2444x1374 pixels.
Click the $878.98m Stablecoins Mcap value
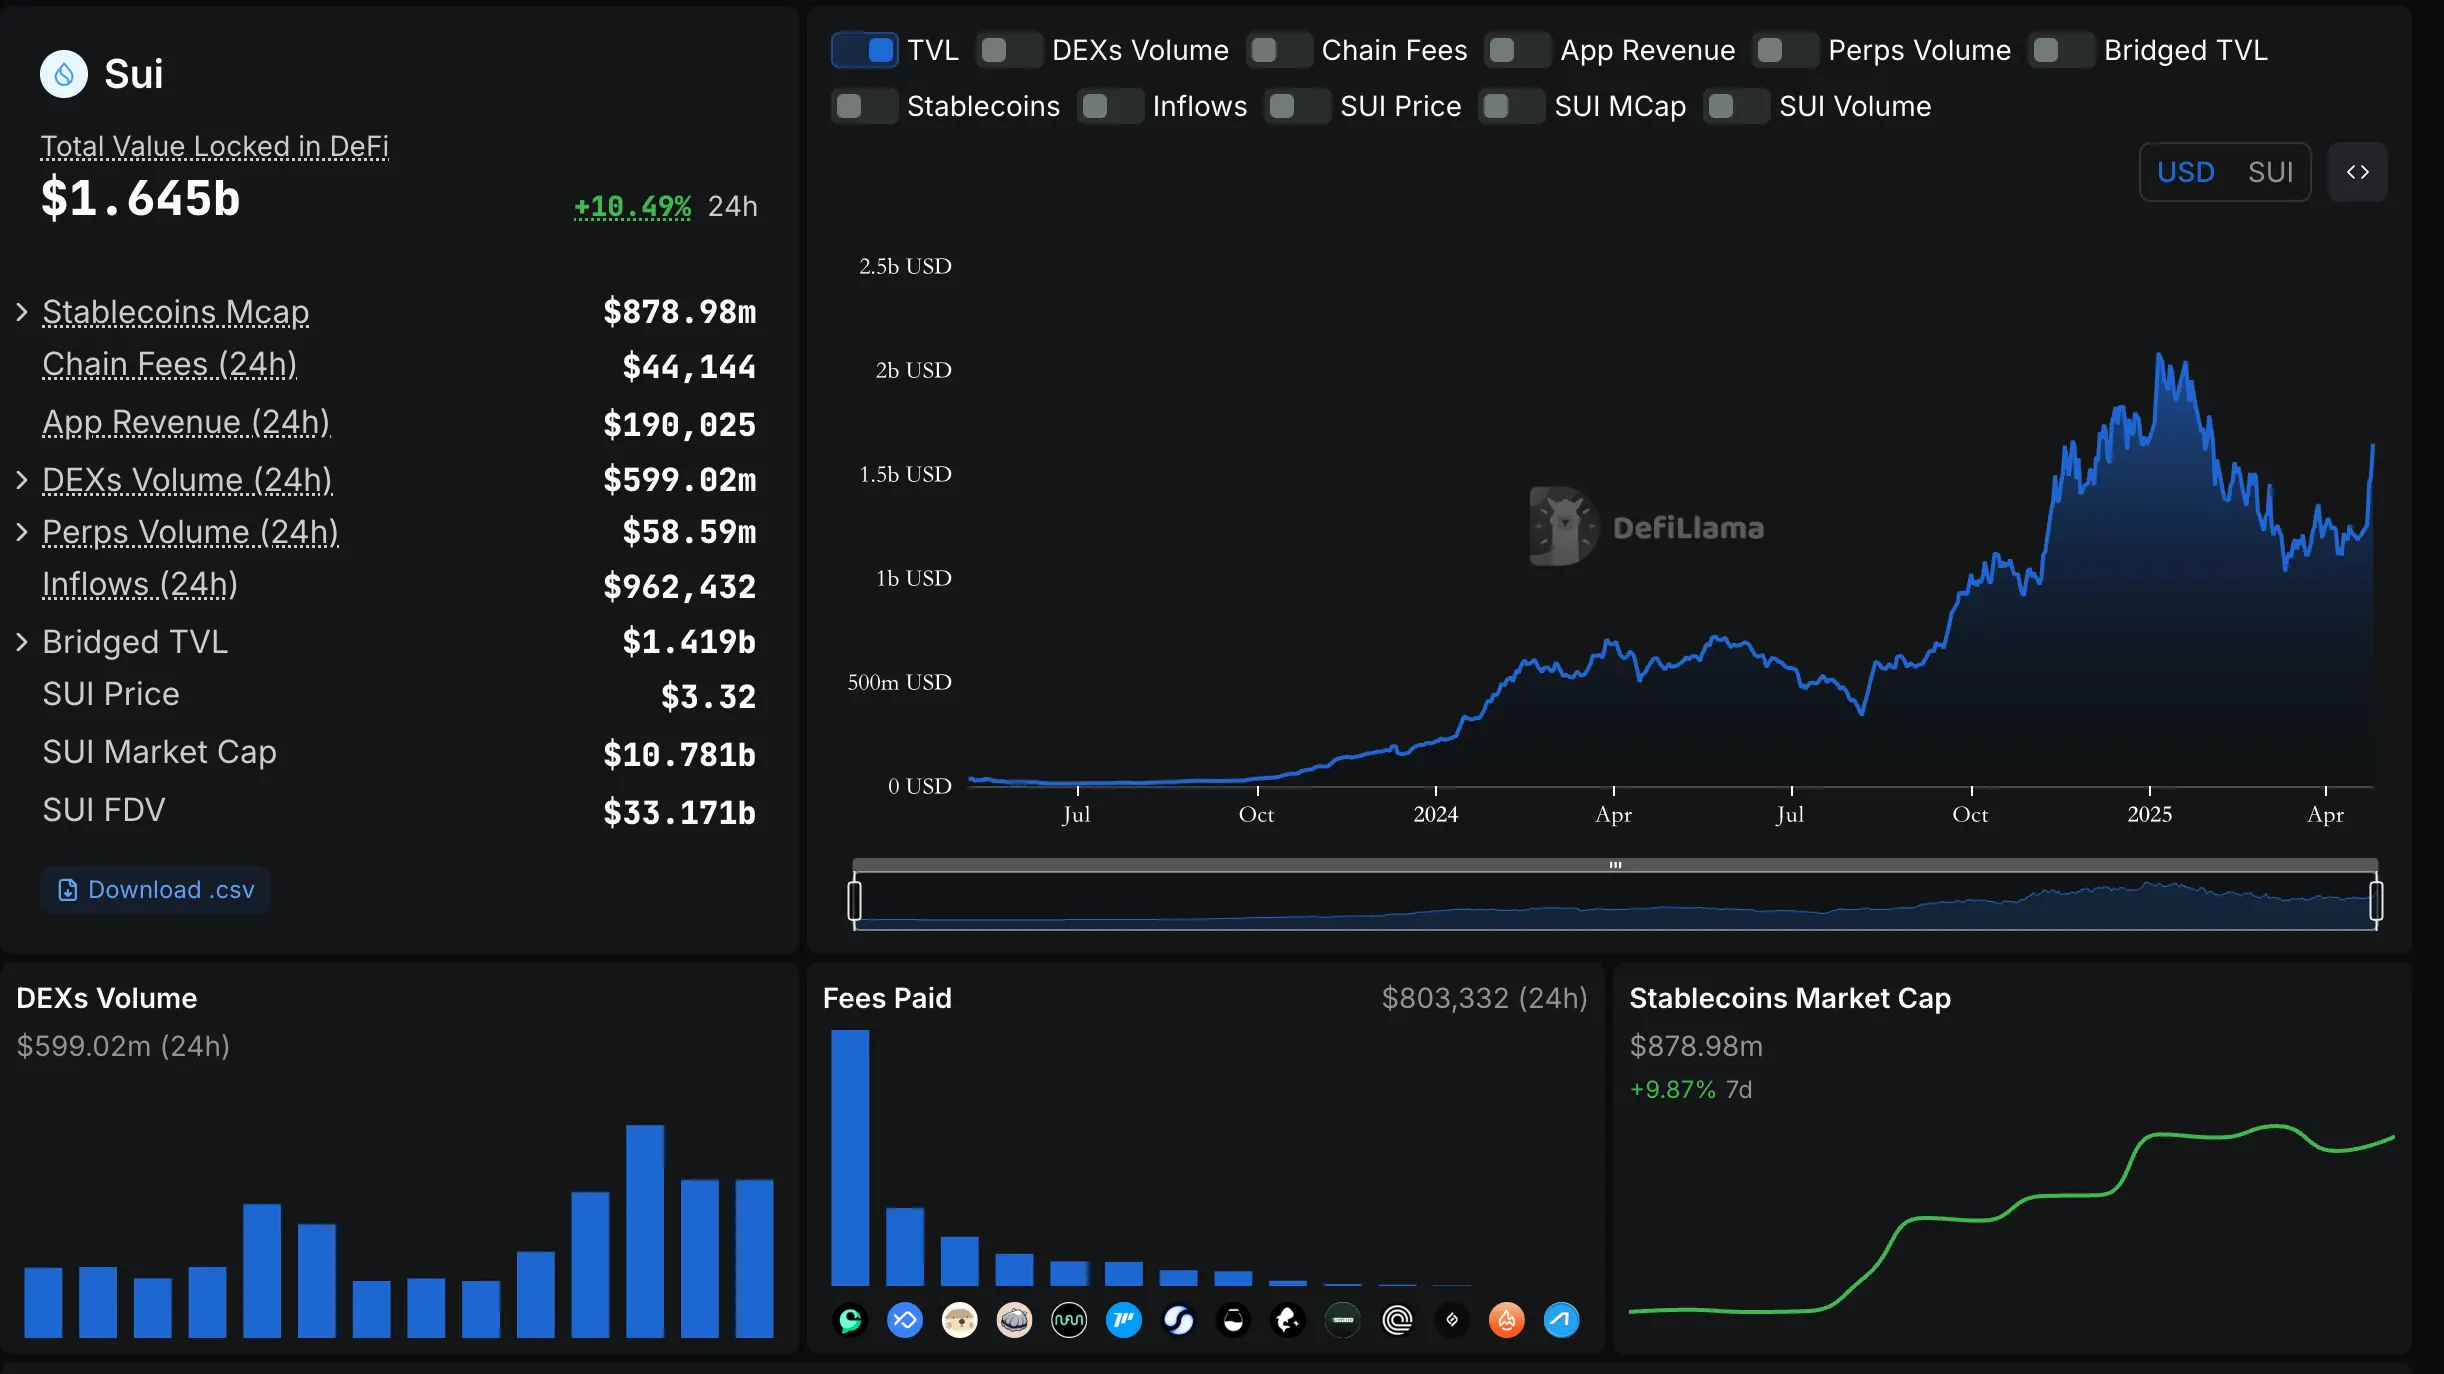(680, 312)
